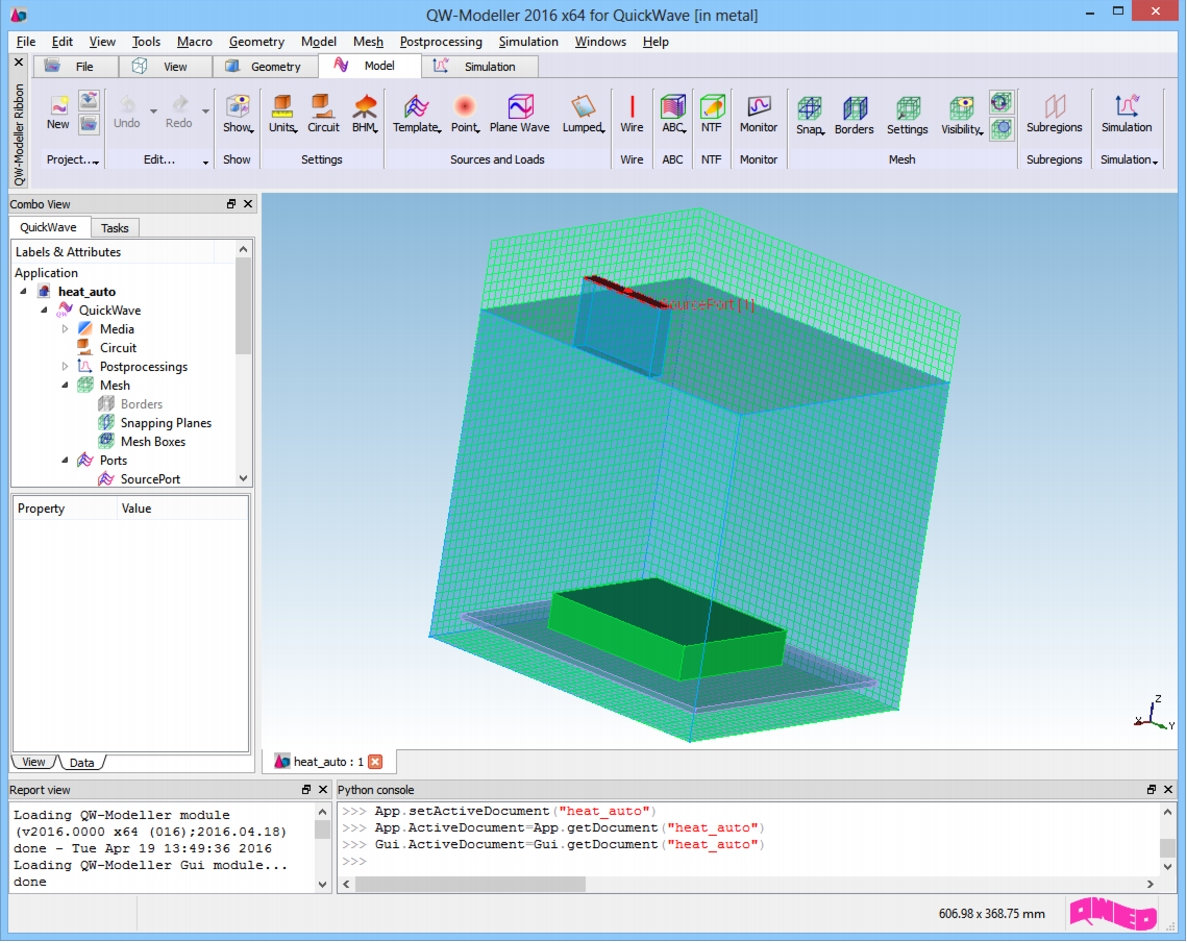Open the Redo history dropdown arrow
The width and height of the screenshot is (1187, 943).
[206, 112]
